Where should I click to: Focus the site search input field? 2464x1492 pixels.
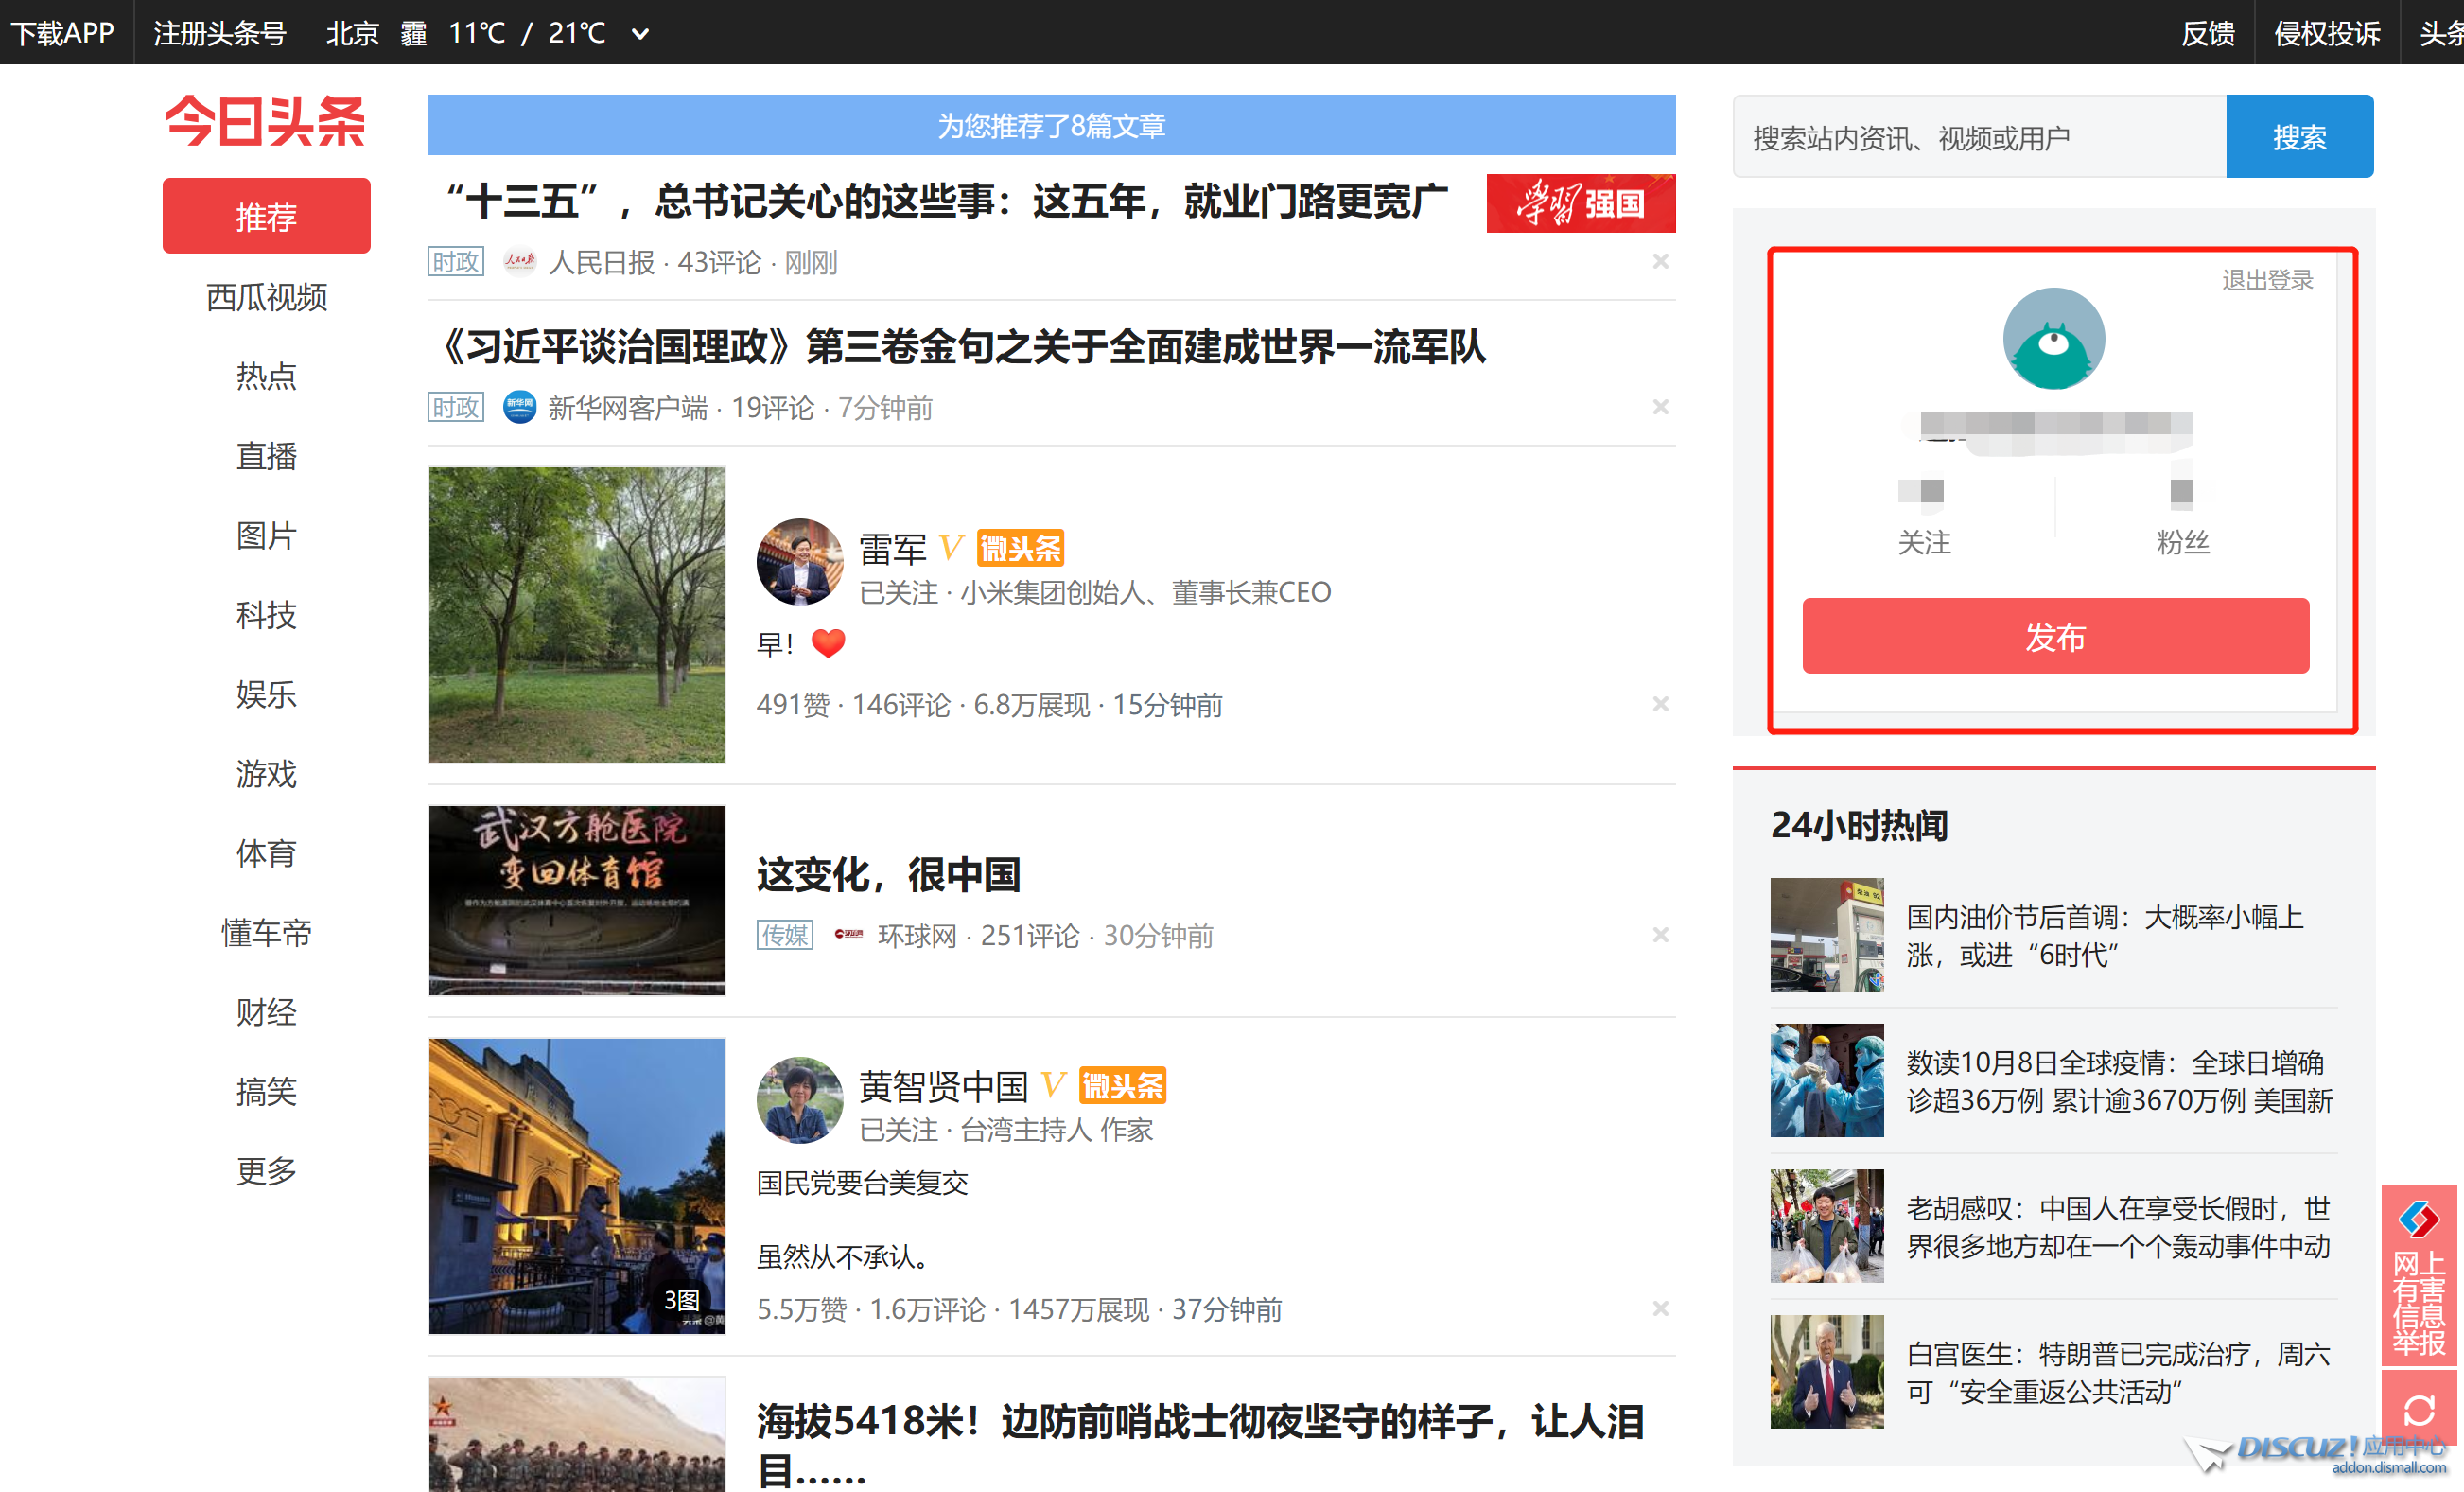pyautogui.click(x=1980, y=137)
